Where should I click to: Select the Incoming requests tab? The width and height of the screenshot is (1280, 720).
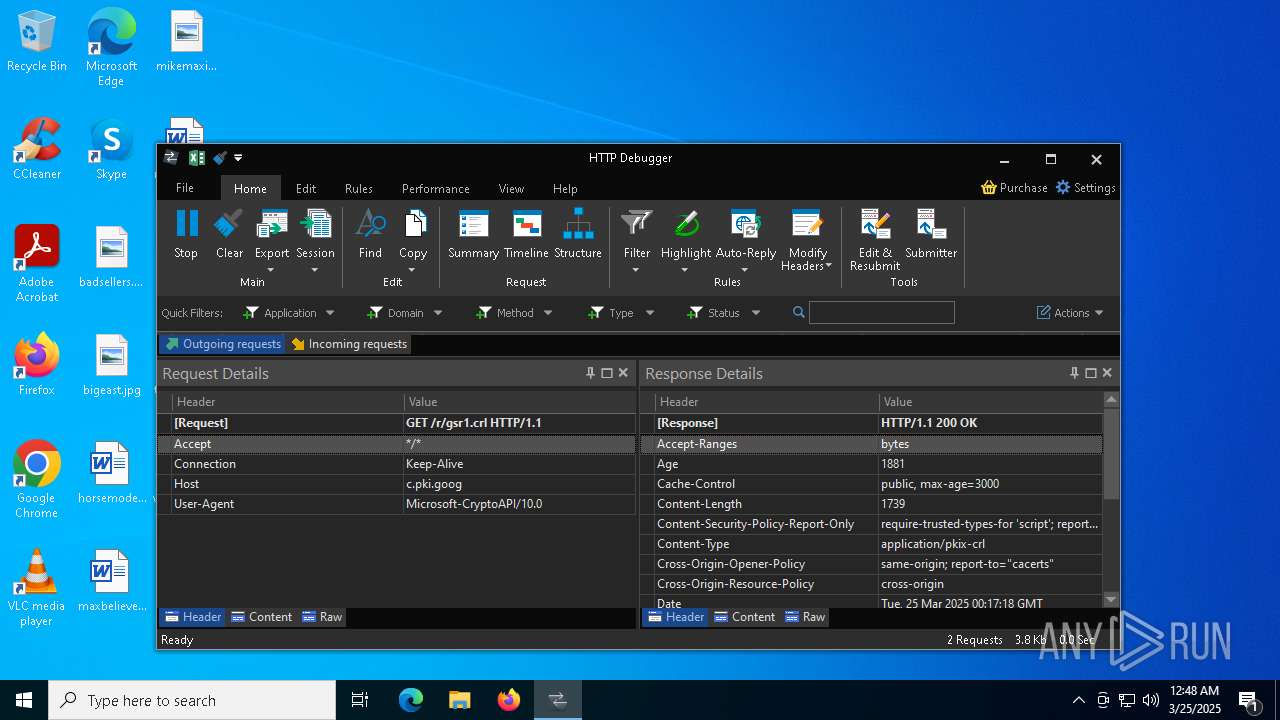(x=349, y=344)
